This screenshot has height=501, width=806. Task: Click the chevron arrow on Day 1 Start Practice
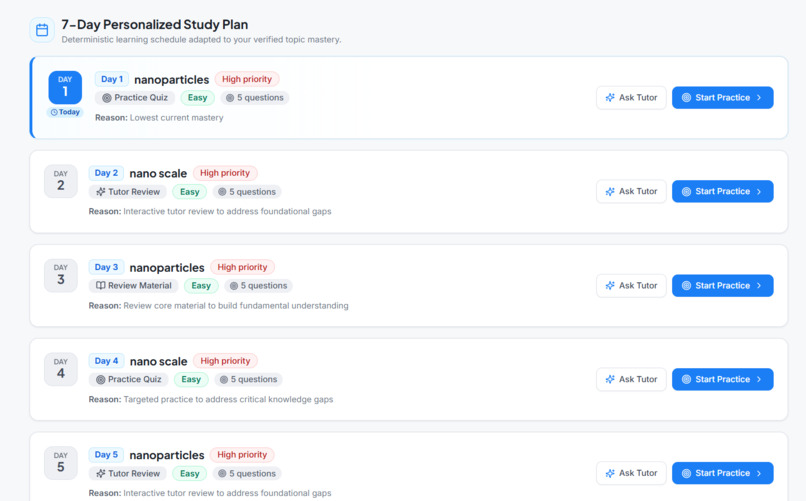pyautogui.click(x=759, y=98)
